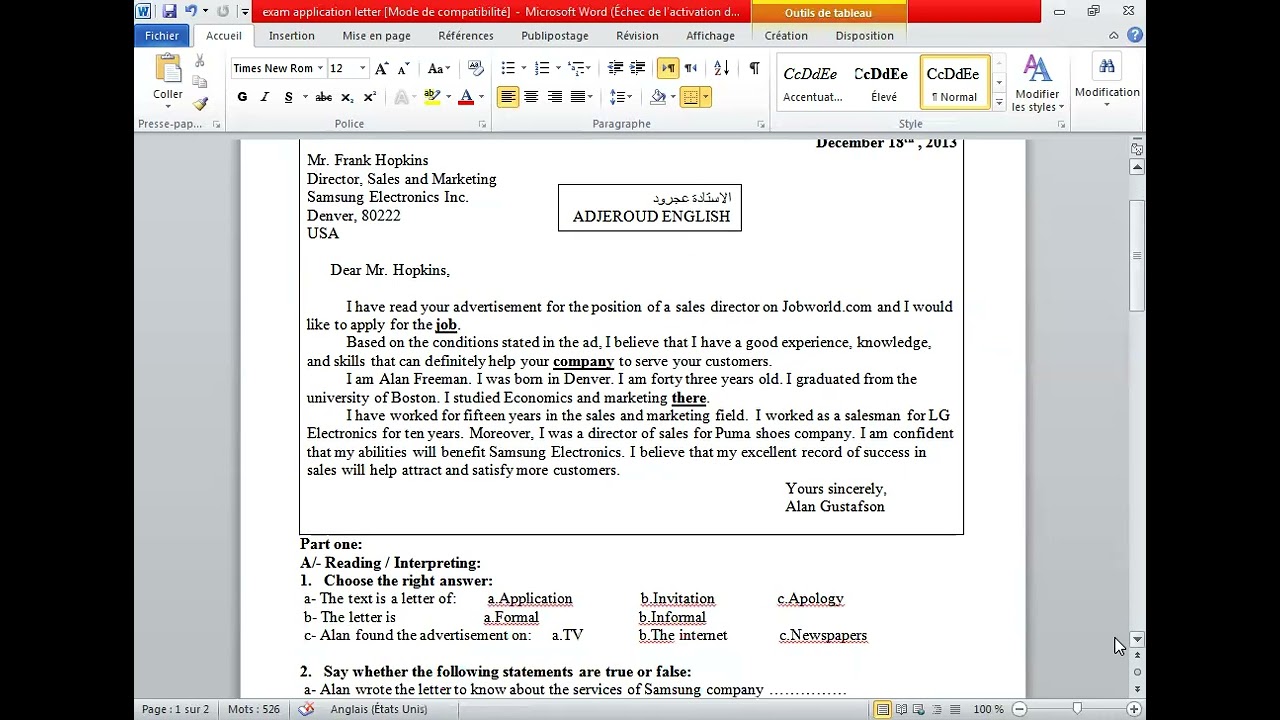
Task: Check proofing errors icon in status bar
Action: click(307, 709)
